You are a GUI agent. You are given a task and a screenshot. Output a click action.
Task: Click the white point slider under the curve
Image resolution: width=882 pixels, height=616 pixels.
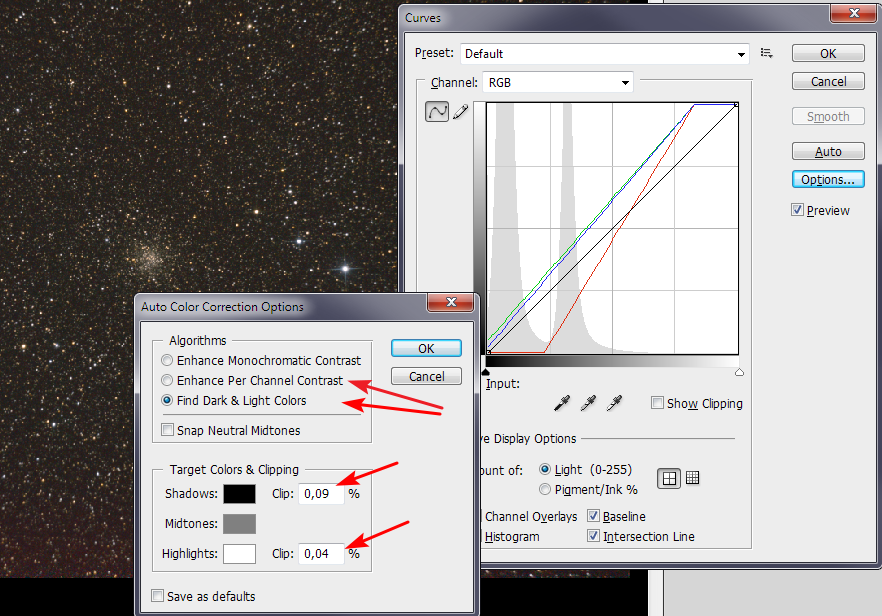tap(739, 372)
